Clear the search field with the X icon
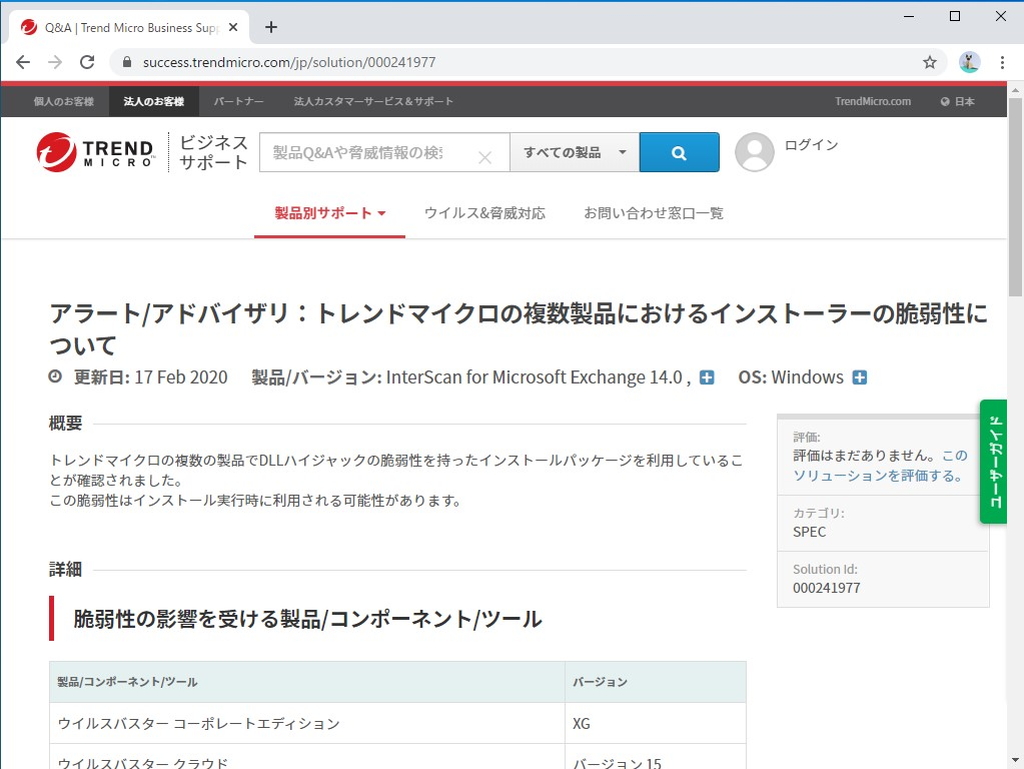Image resolution: width=1024 pixels, height=769 pixels. coord(485,157)
